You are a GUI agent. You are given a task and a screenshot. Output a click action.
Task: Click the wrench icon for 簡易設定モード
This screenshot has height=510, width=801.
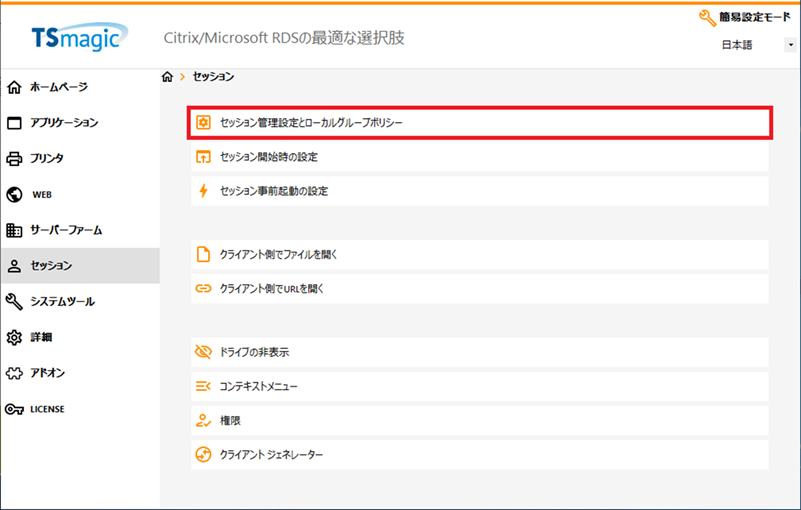coord(707,17)
